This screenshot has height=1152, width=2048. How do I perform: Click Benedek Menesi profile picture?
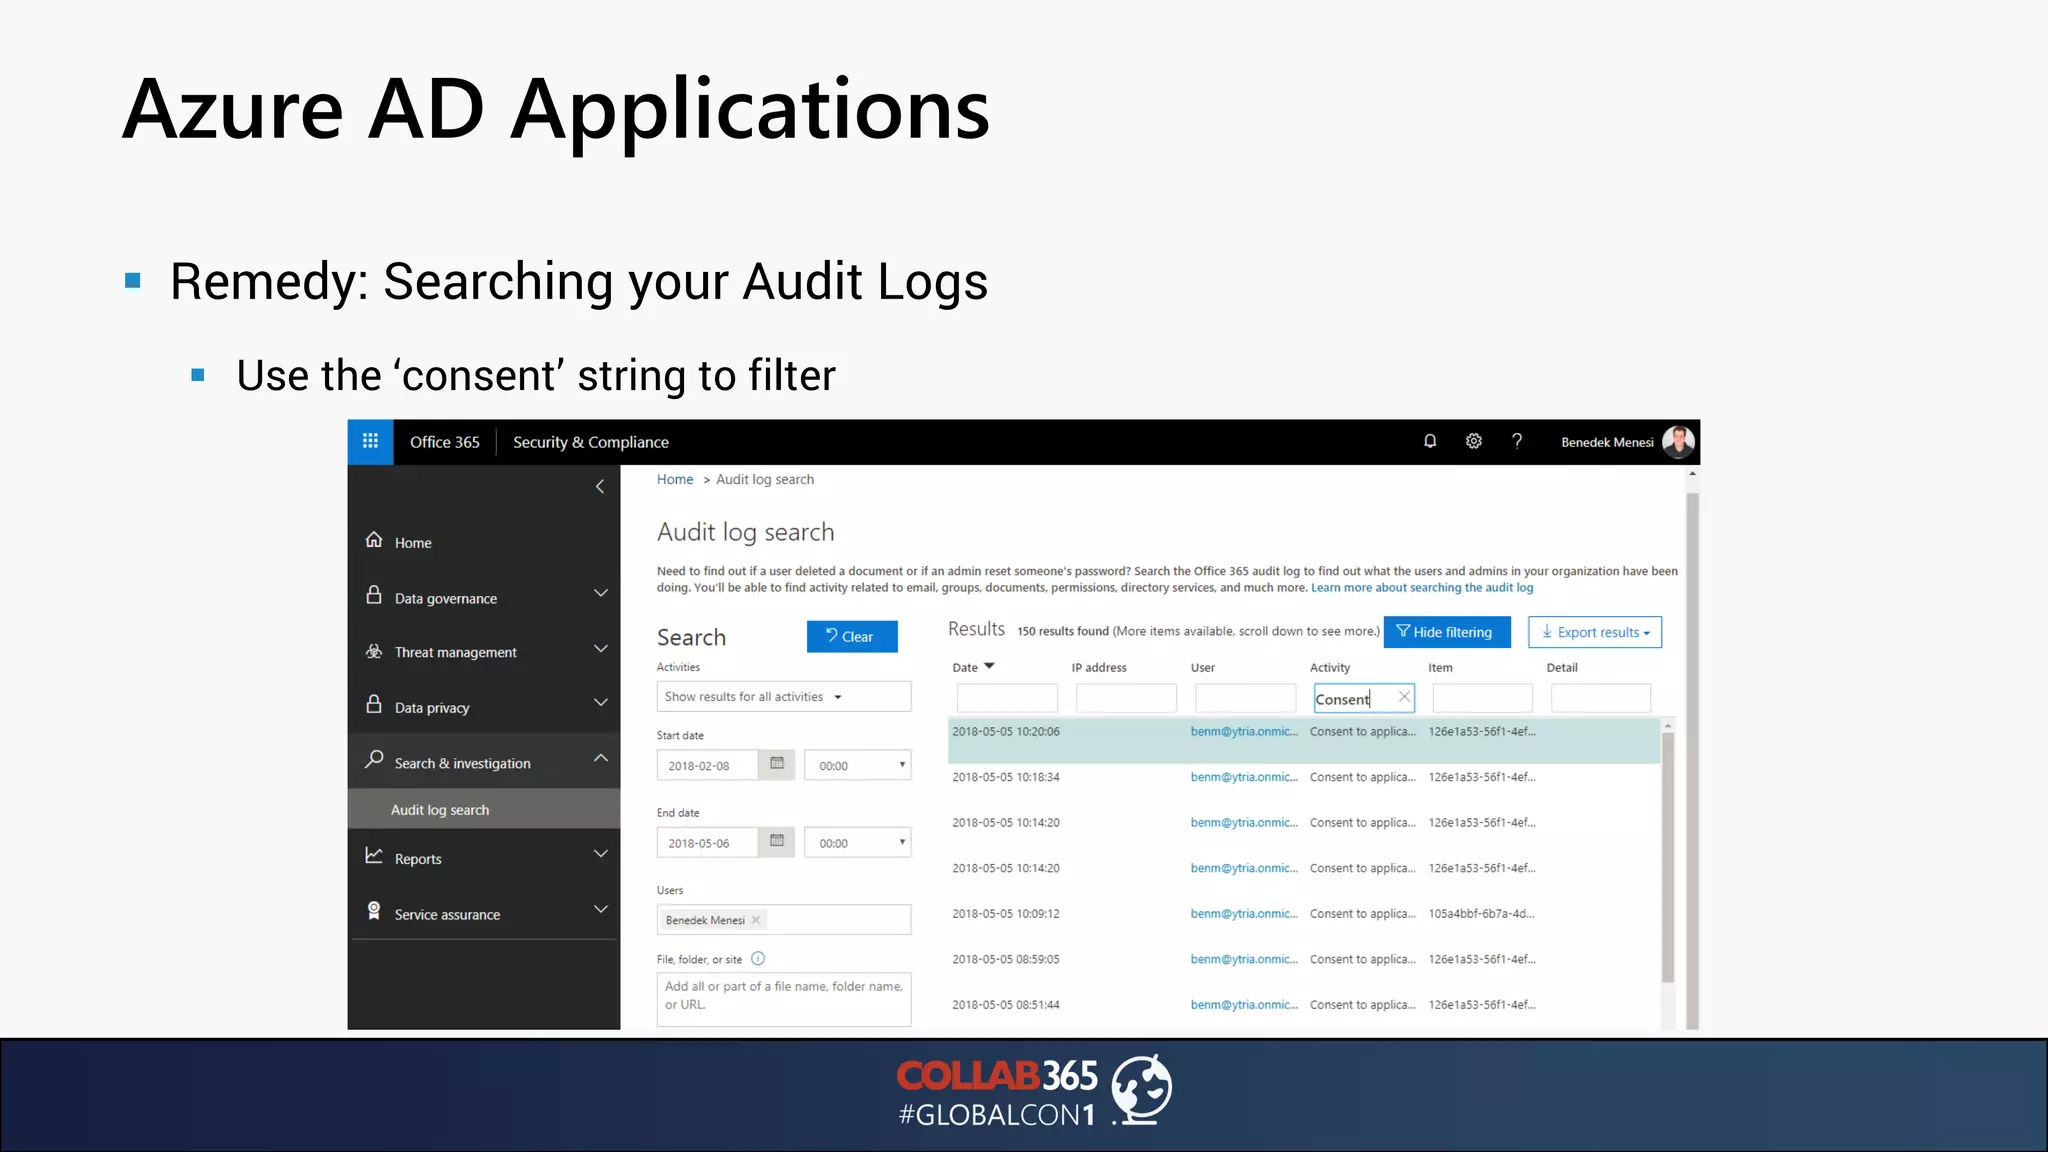[1678, 441]
